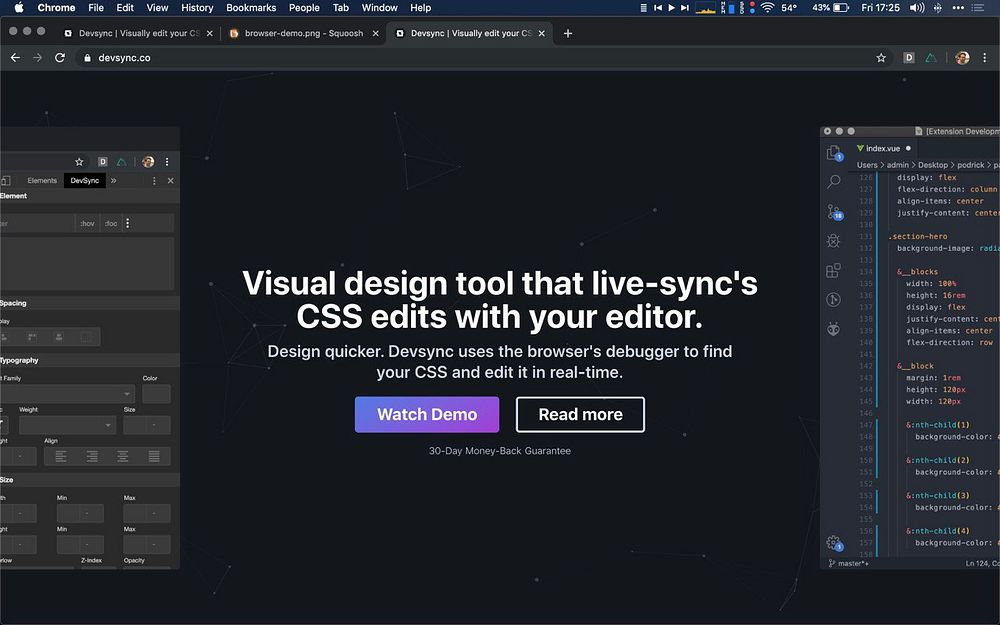The height and width of the screenshot is (625, 1000).
Task: Open Source Control icon in VS Code sidebar
Action: pyautogui.click(x=834, y=212)
